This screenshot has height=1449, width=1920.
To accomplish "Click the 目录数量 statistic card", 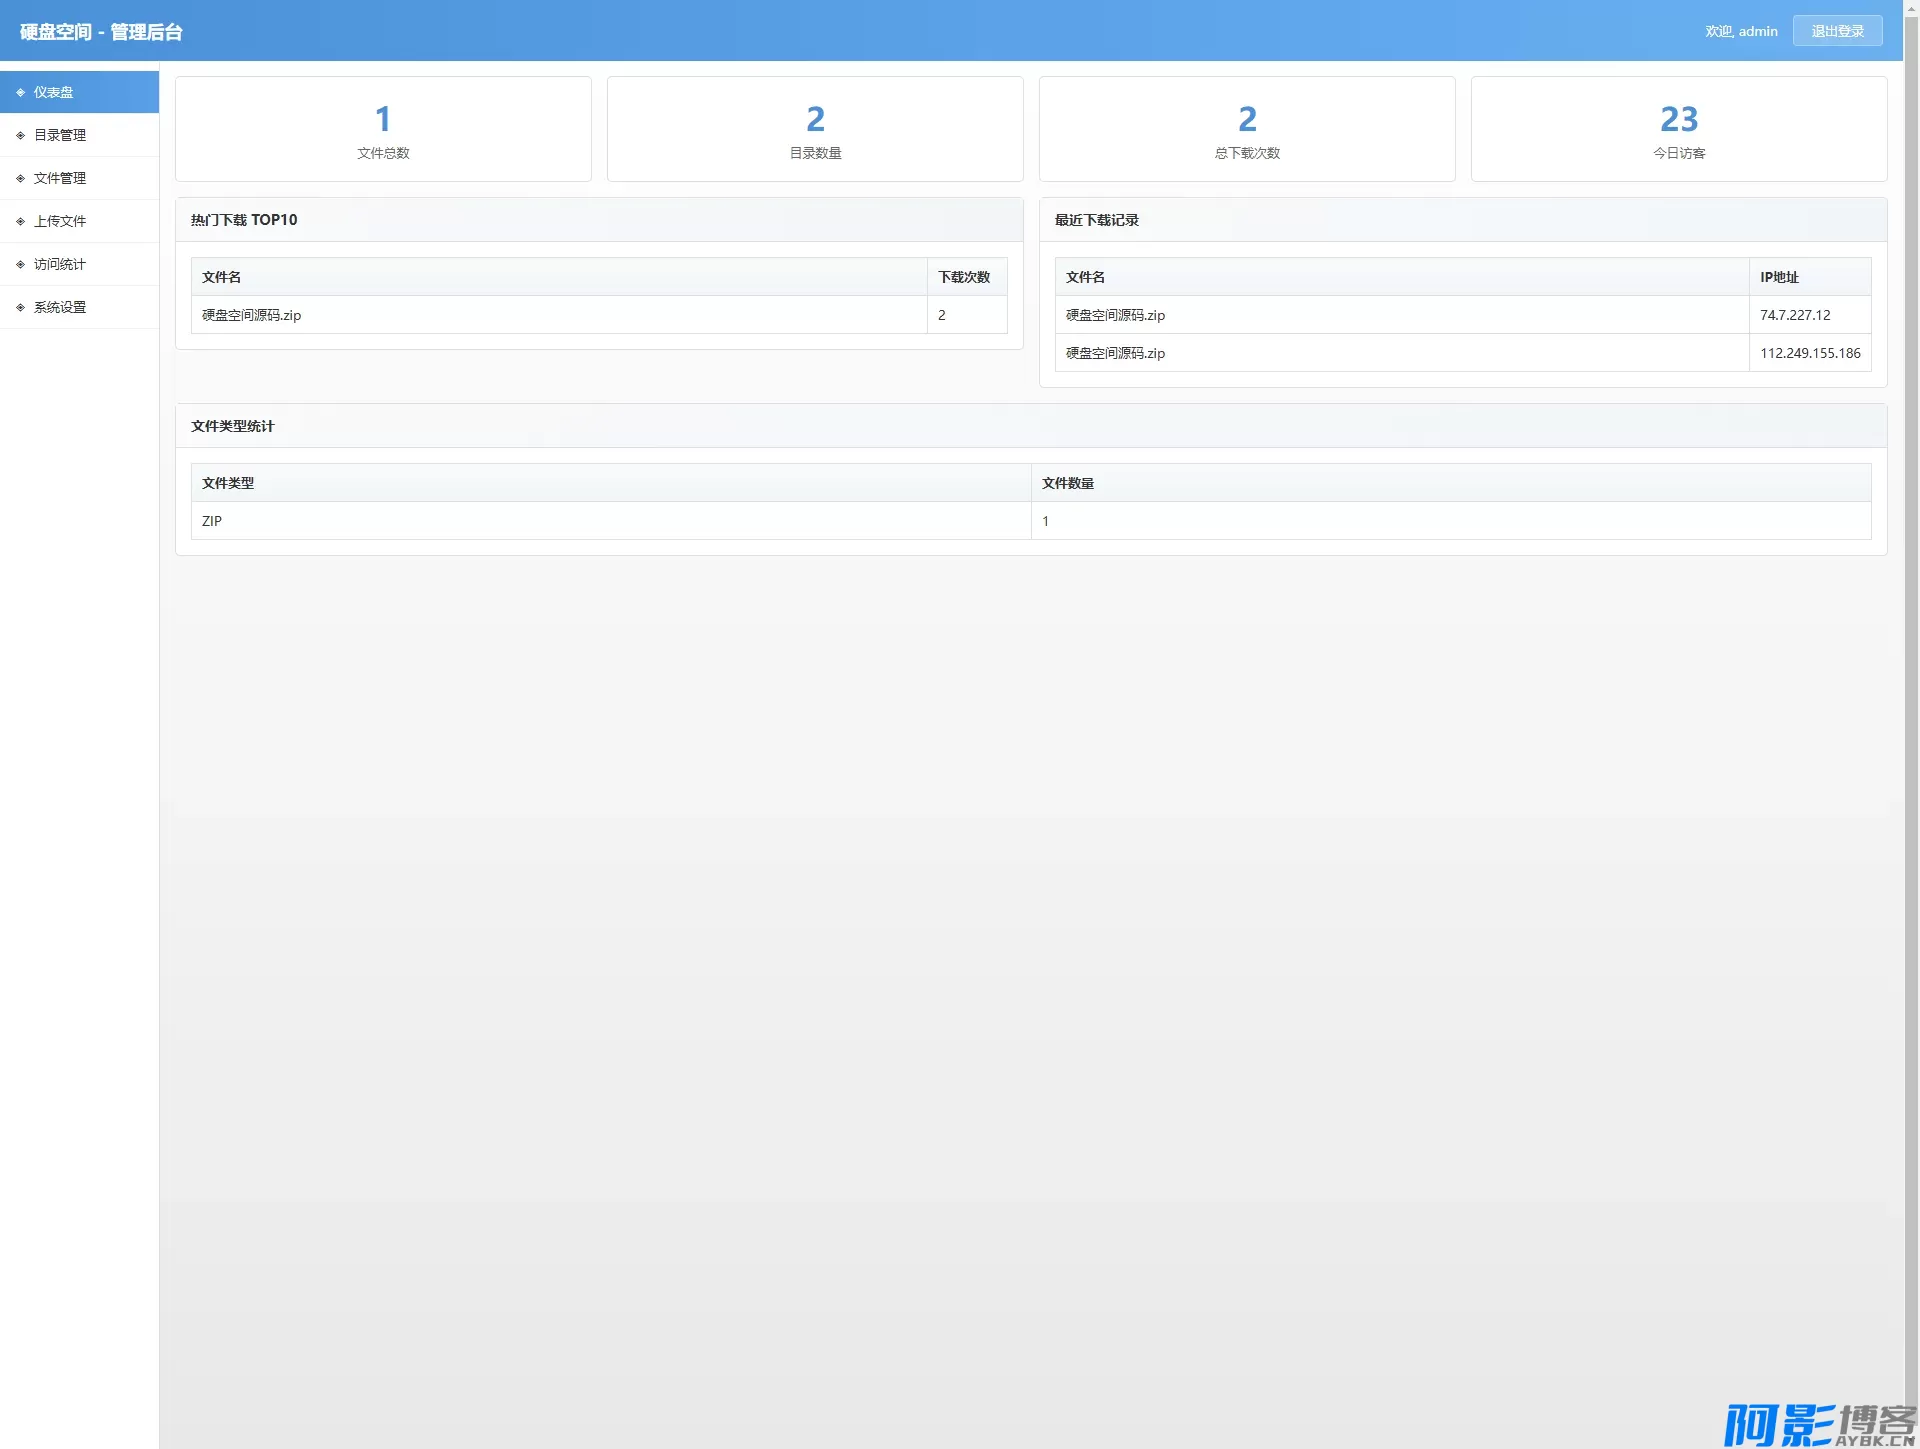I will [815, 129].
